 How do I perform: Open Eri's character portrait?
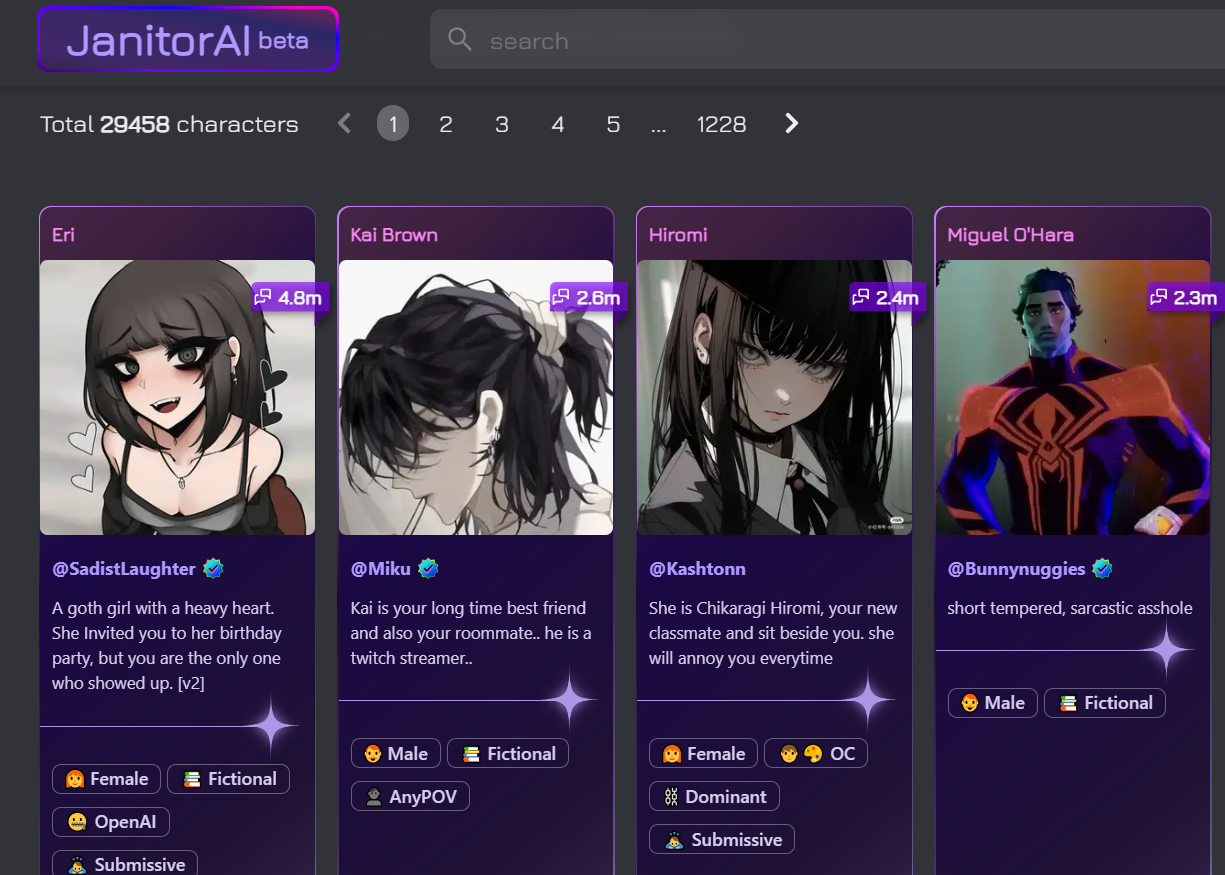pyautogui.click(x=177, y=397)
